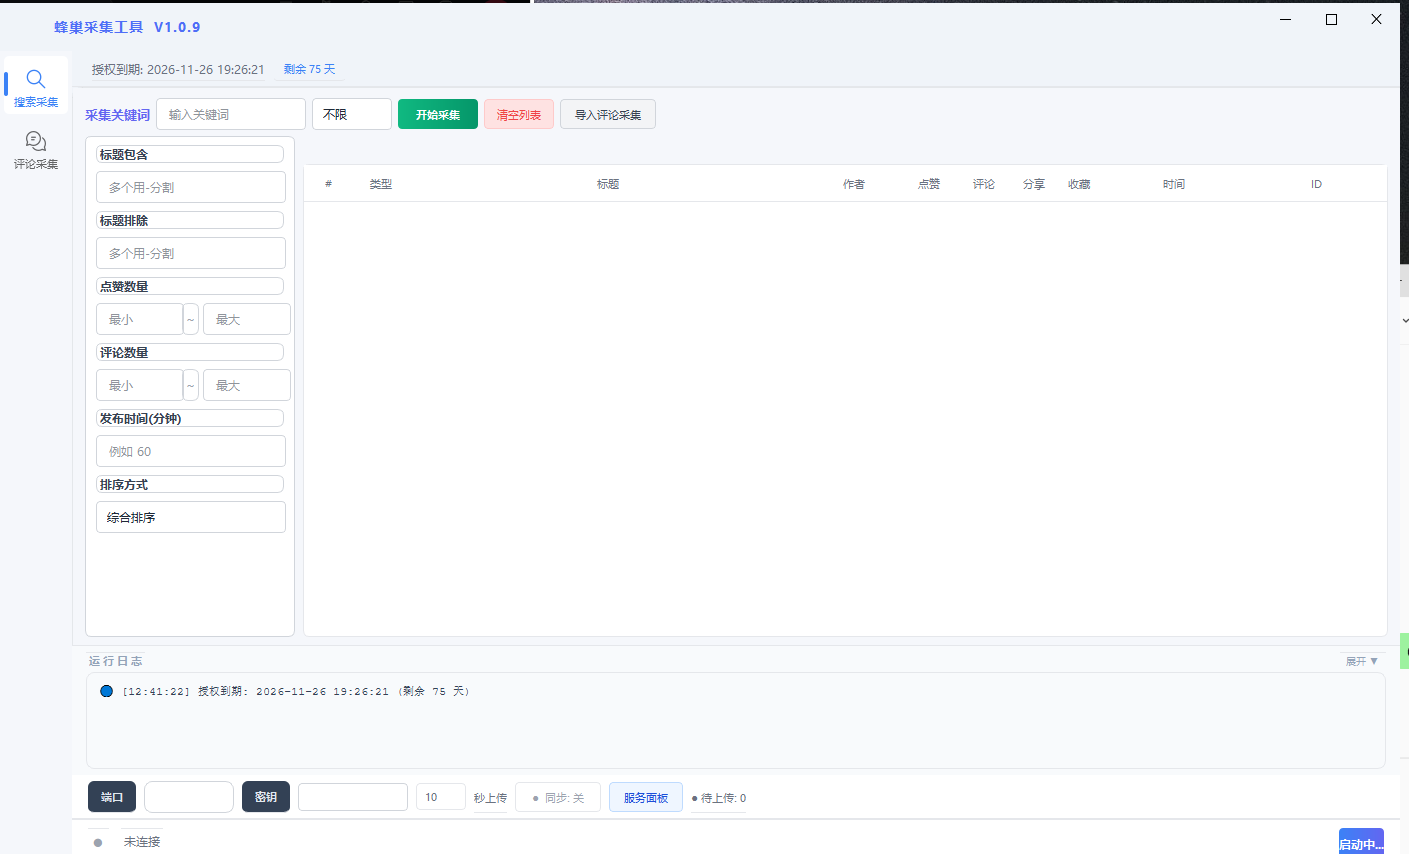Click the 剩余 75 天 license label
The image size is (1409, 854).
click(310, 69)
